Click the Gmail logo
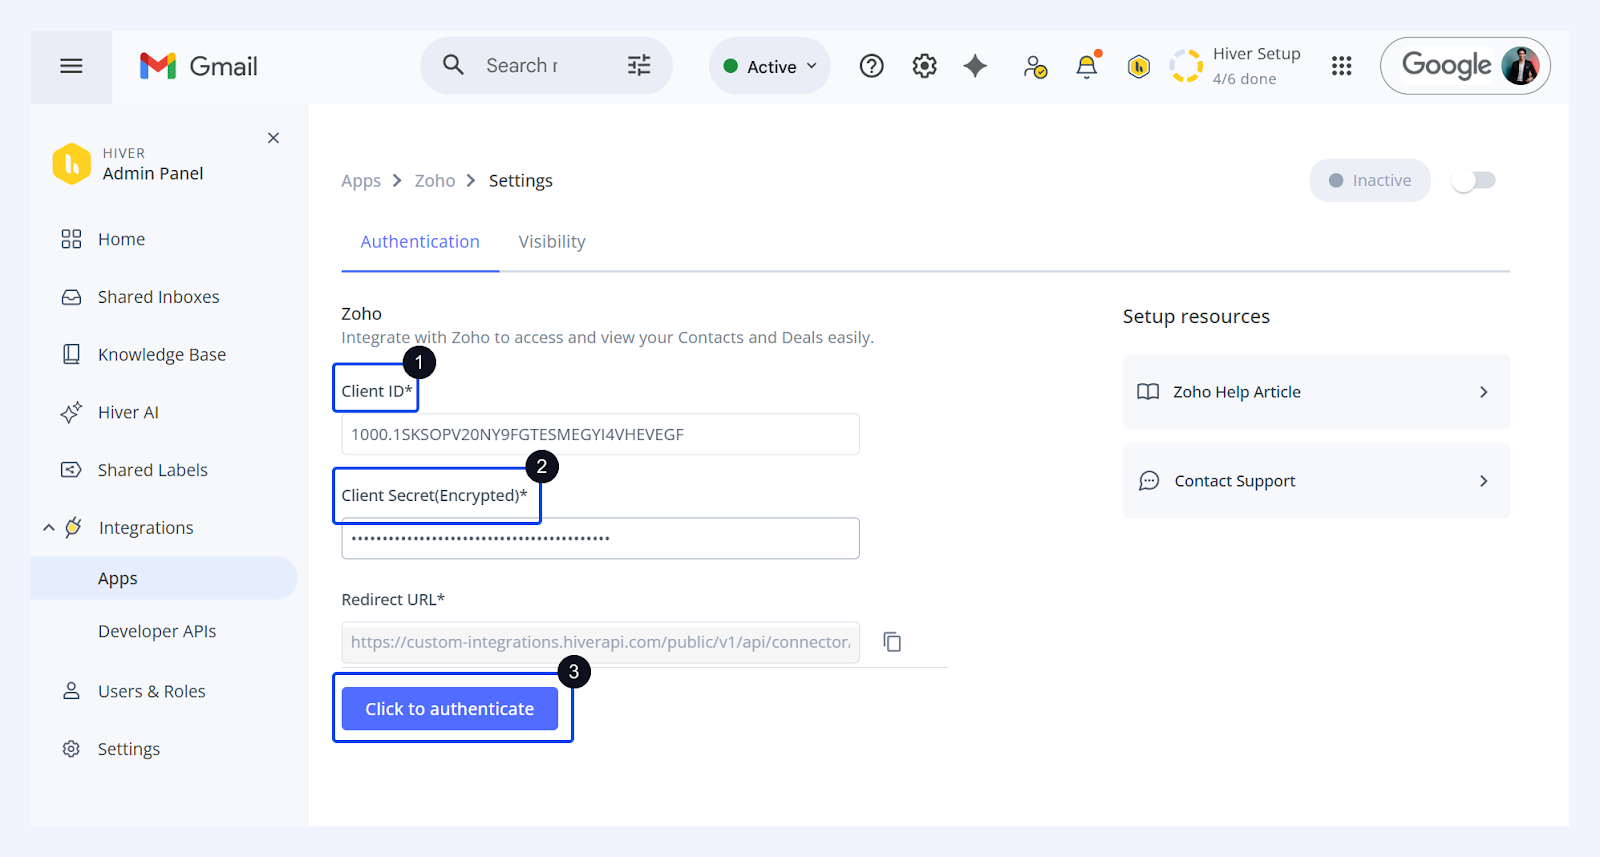Screen dimensions: 1600x857 pyautogui.click(x=198, y=66)
